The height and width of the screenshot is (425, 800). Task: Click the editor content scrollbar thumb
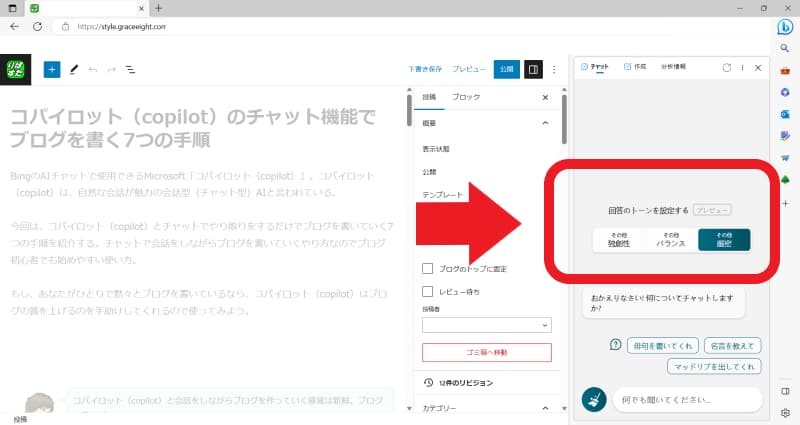pyautogui.click(x=409, y=110)
